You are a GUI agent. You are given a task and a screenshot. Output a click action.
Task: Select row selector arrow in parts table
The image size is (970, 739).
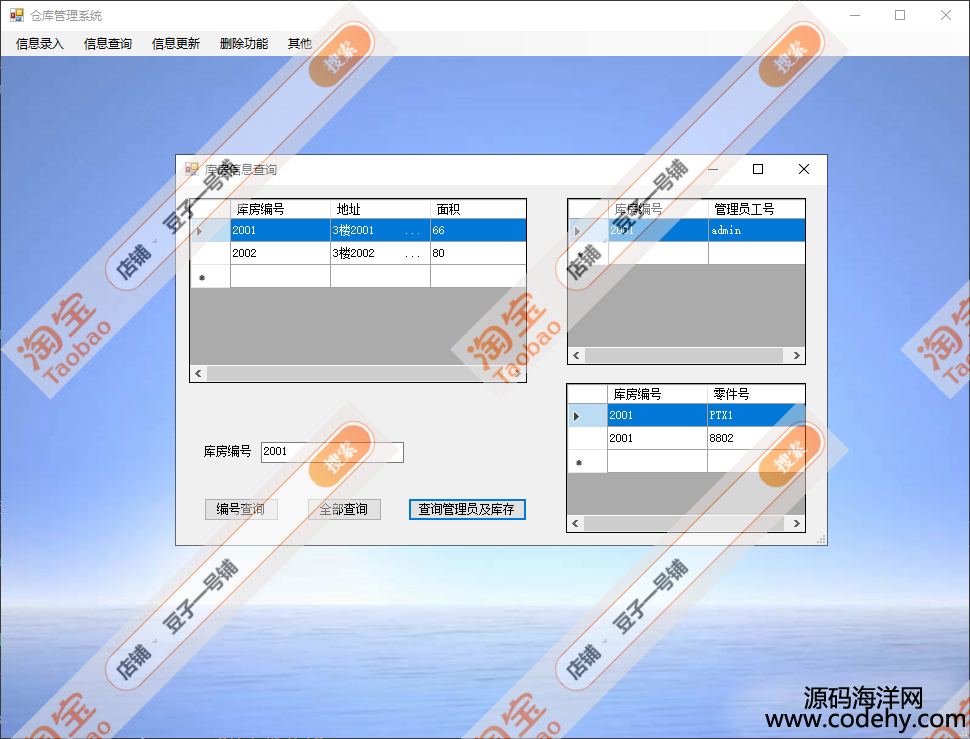pyautogui.click(x=588, y=415)
